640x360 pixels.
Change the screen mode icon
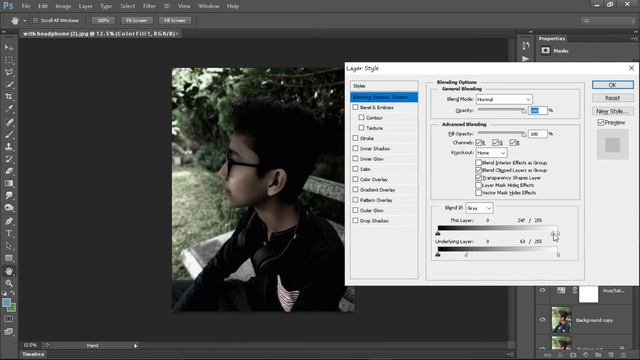pyautogui.click(x=9, y=332)
